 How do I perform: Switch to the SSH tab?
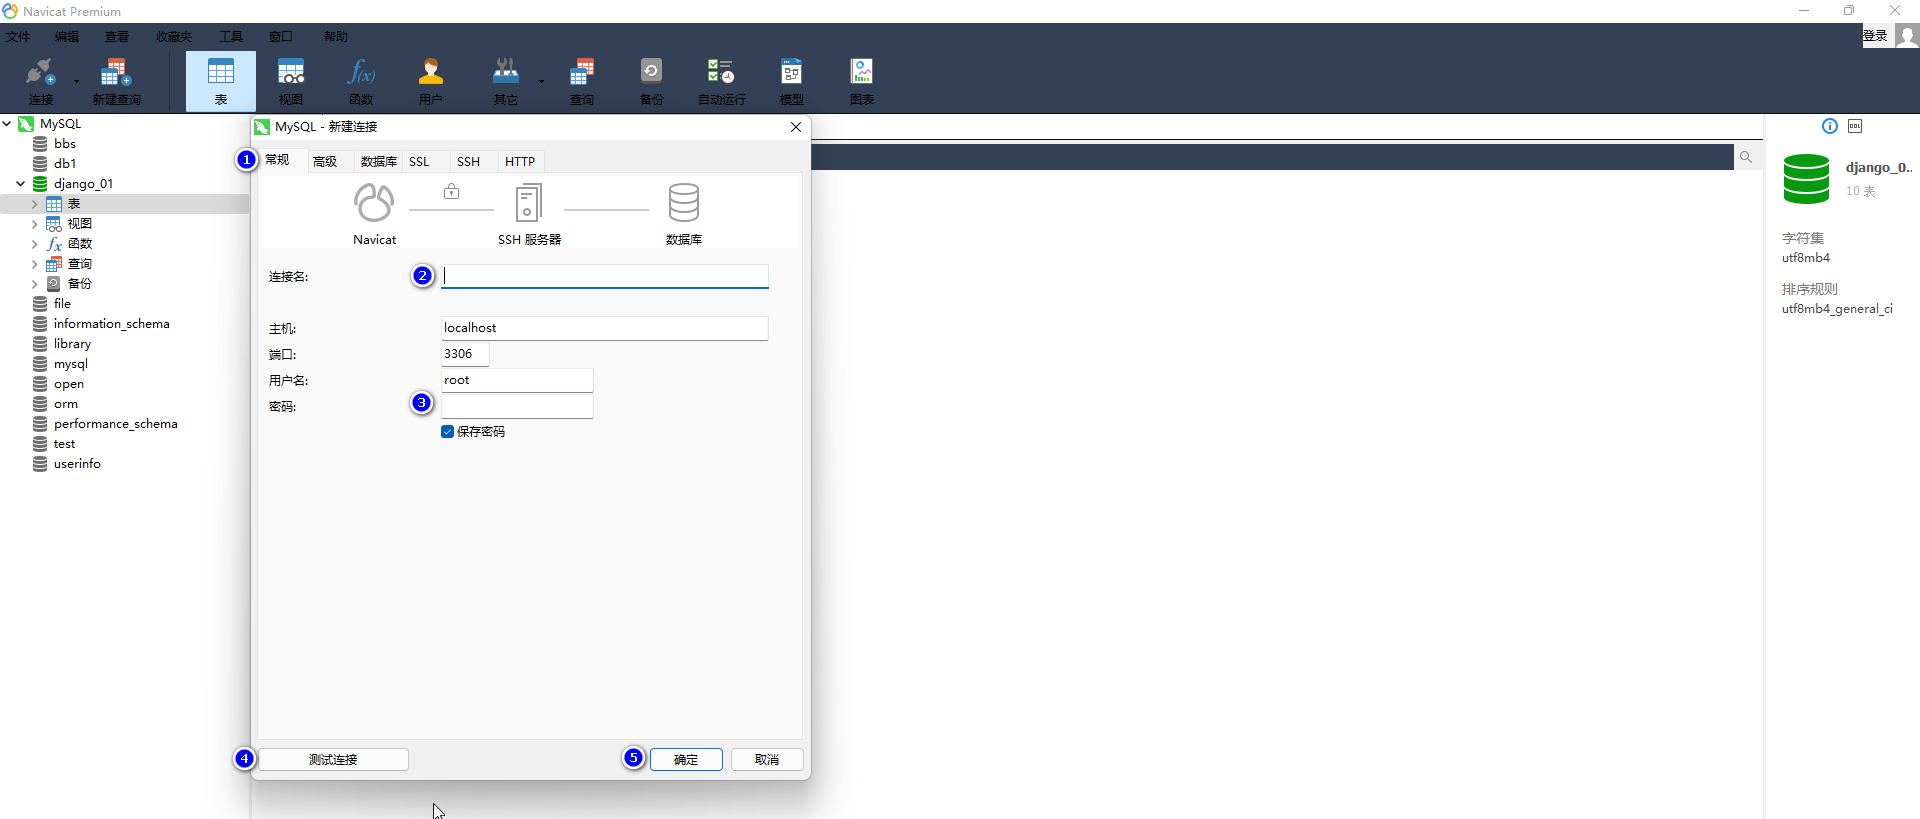click(468, 162)
